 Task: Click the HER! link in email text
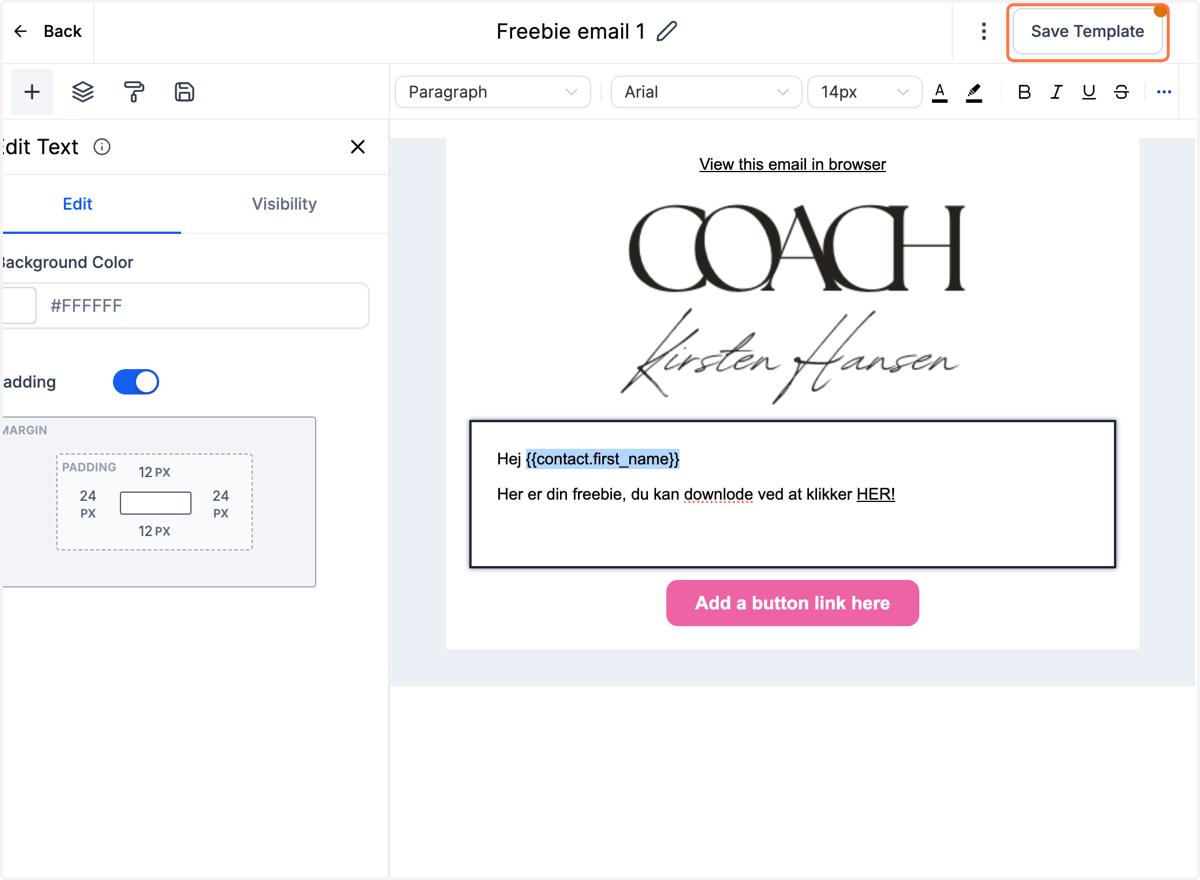876,494
